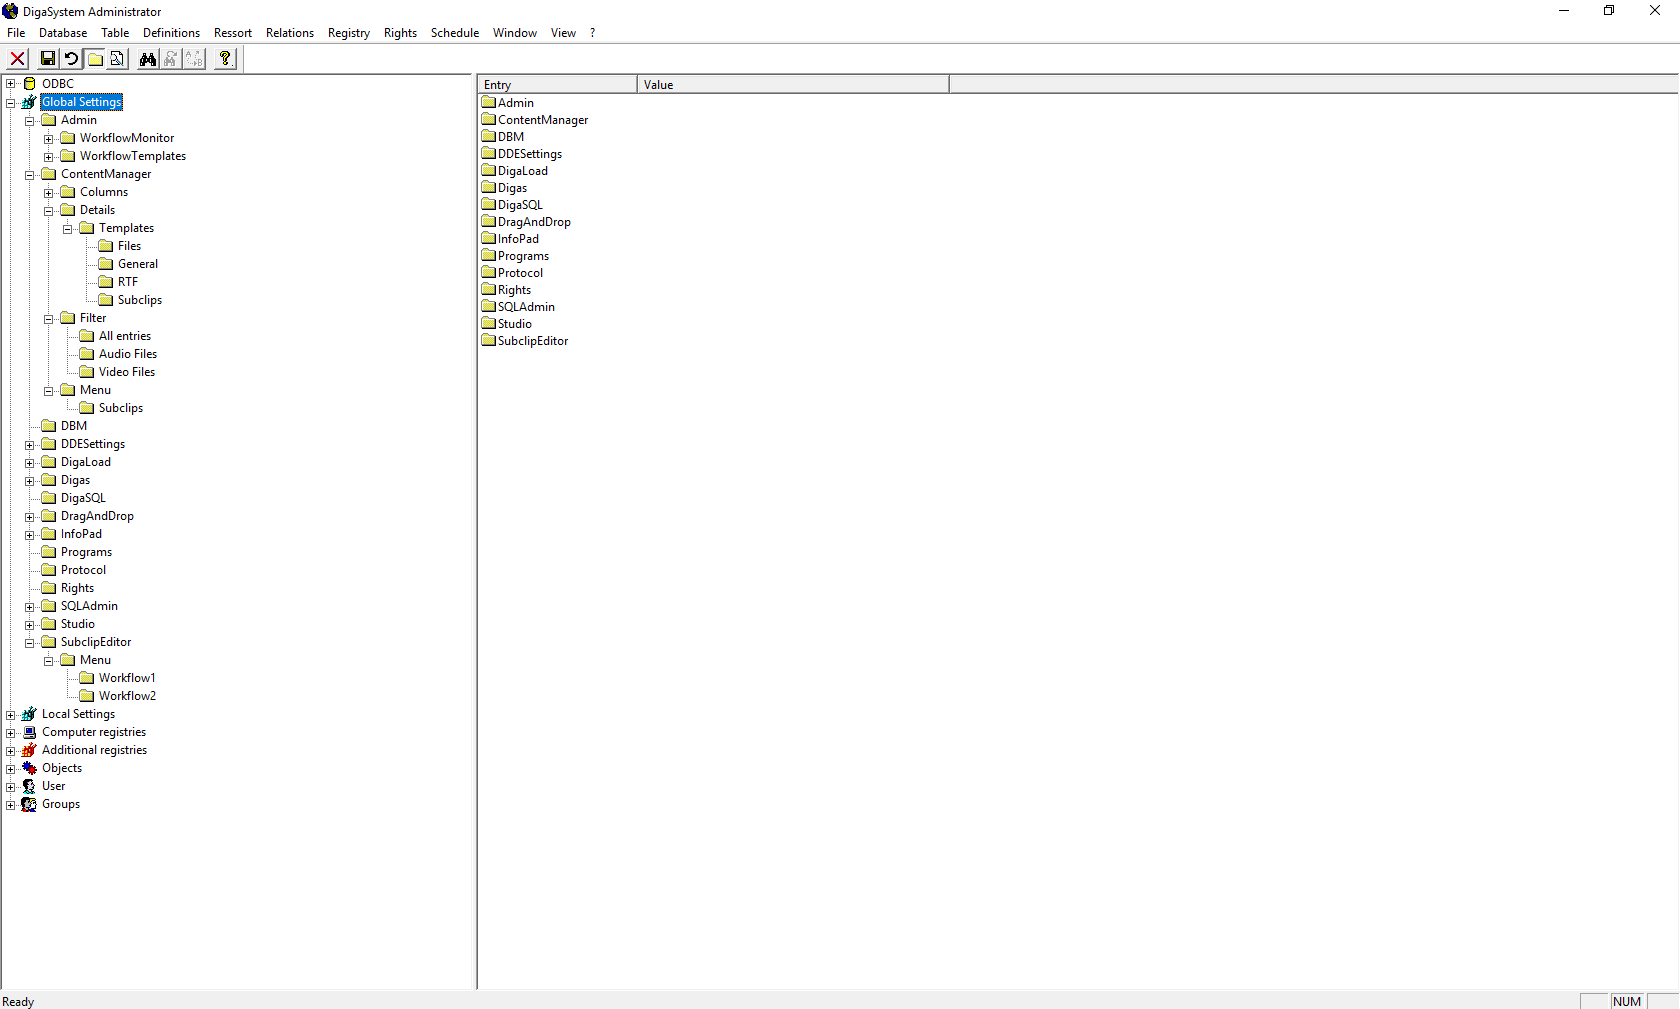This screenshot has width=1680, height=1009.
Task: Click the Entry column header
Action: pyautogui.click(x=557, y=85)
